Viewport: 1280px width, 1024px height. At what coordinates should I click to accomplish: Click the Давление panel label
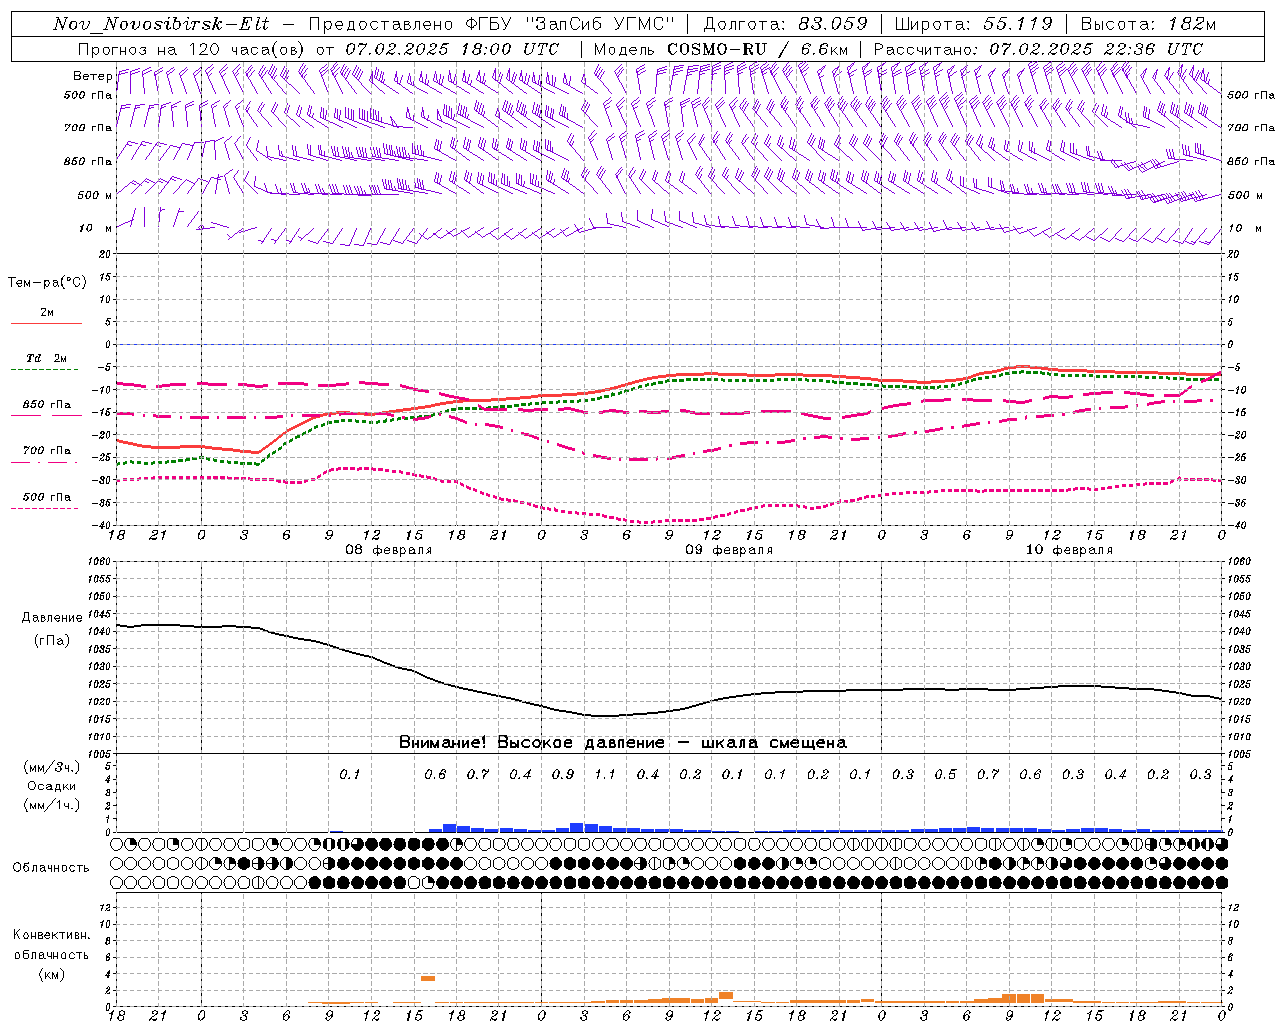tap(52, 618)
